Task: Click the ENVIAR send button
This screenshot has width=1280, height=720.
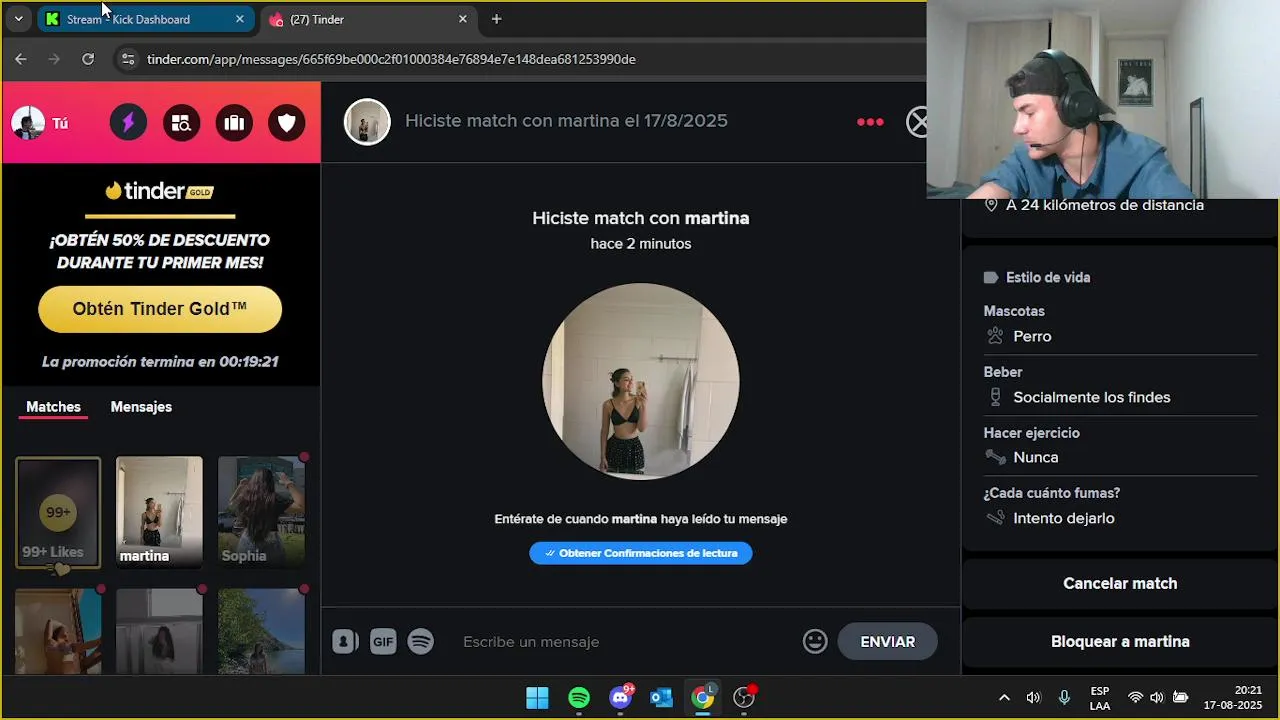Action: point(887,642)
